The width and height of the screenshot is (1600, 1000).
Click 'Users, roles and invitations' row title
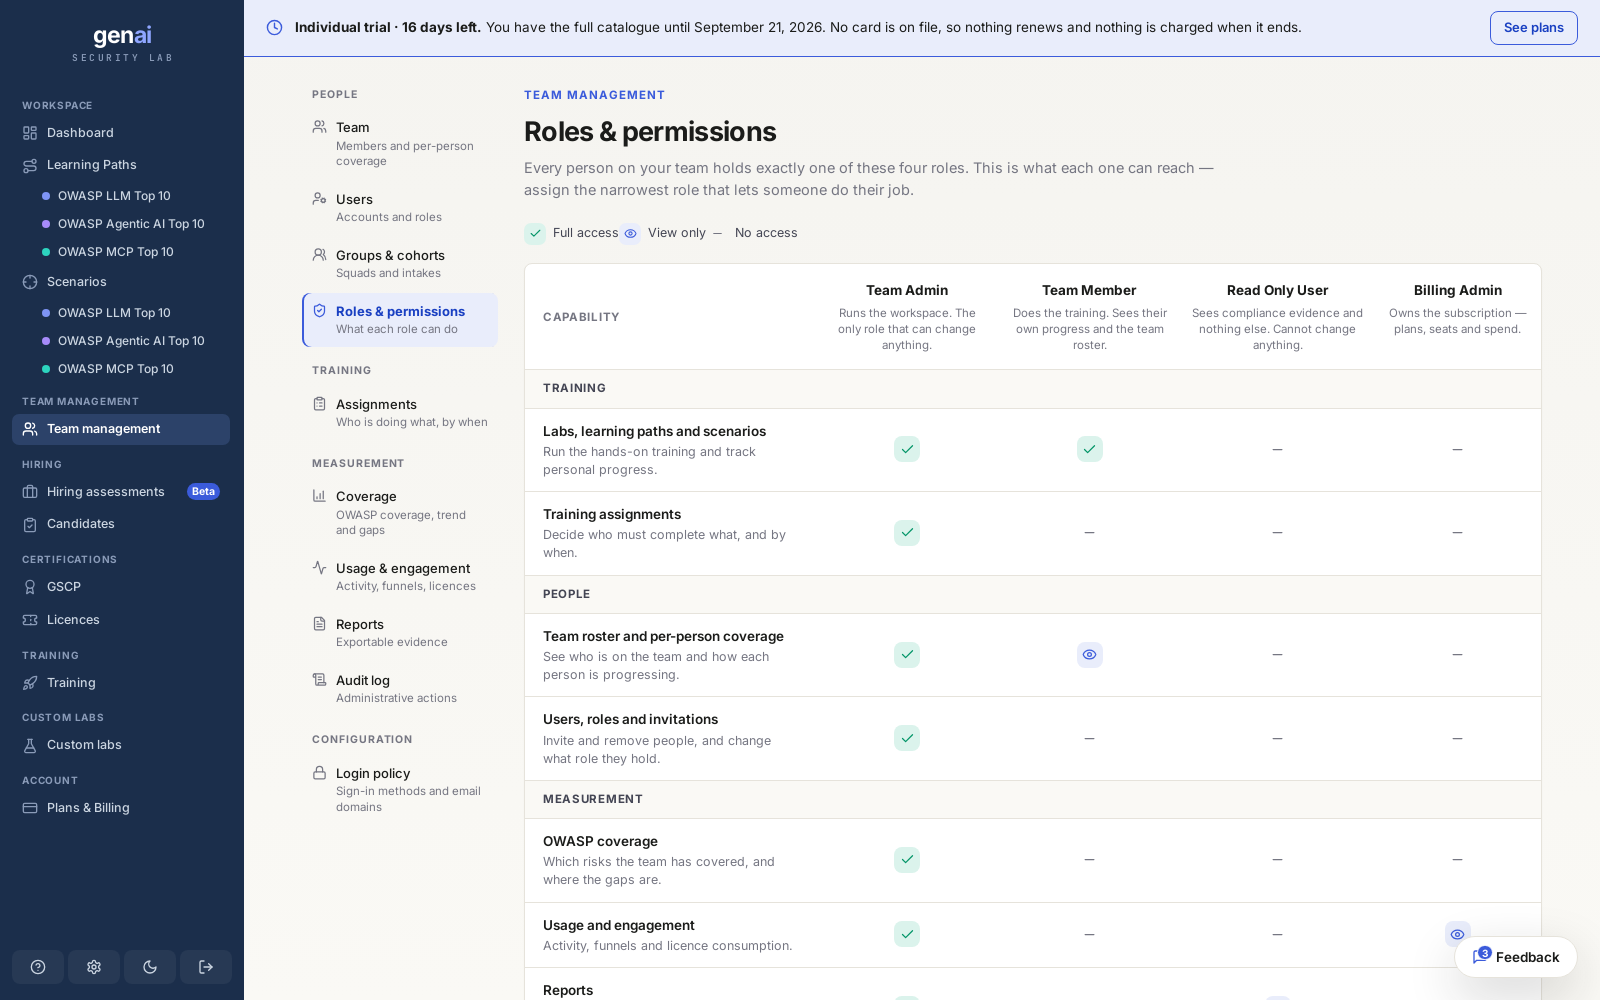630,719
